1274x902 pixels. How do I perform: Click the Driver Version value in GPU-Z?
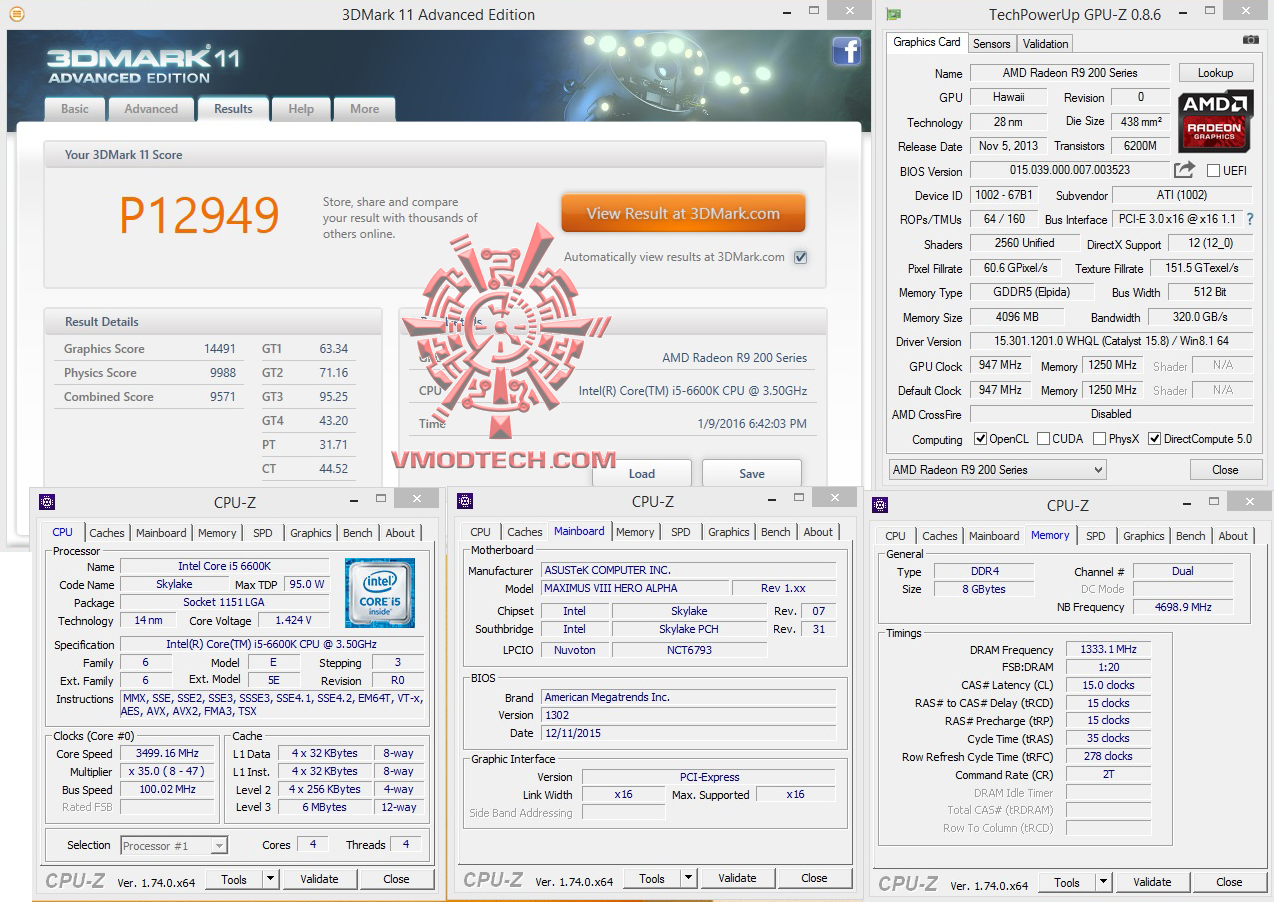1111,342
